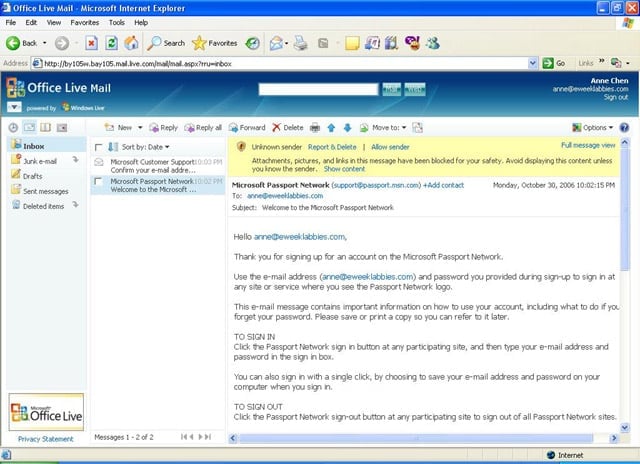Open the File menu
This screenshot has height=464, width=640.
(11, 22)
